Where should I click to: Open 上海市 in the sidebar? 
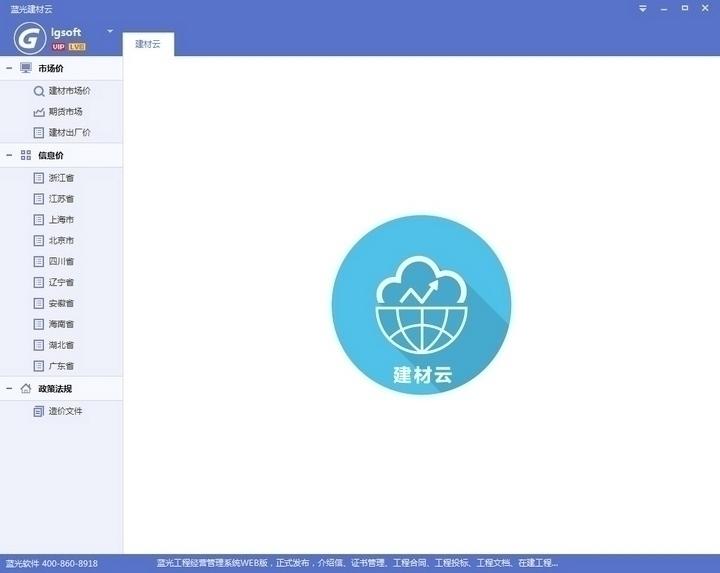click(62, 220)
